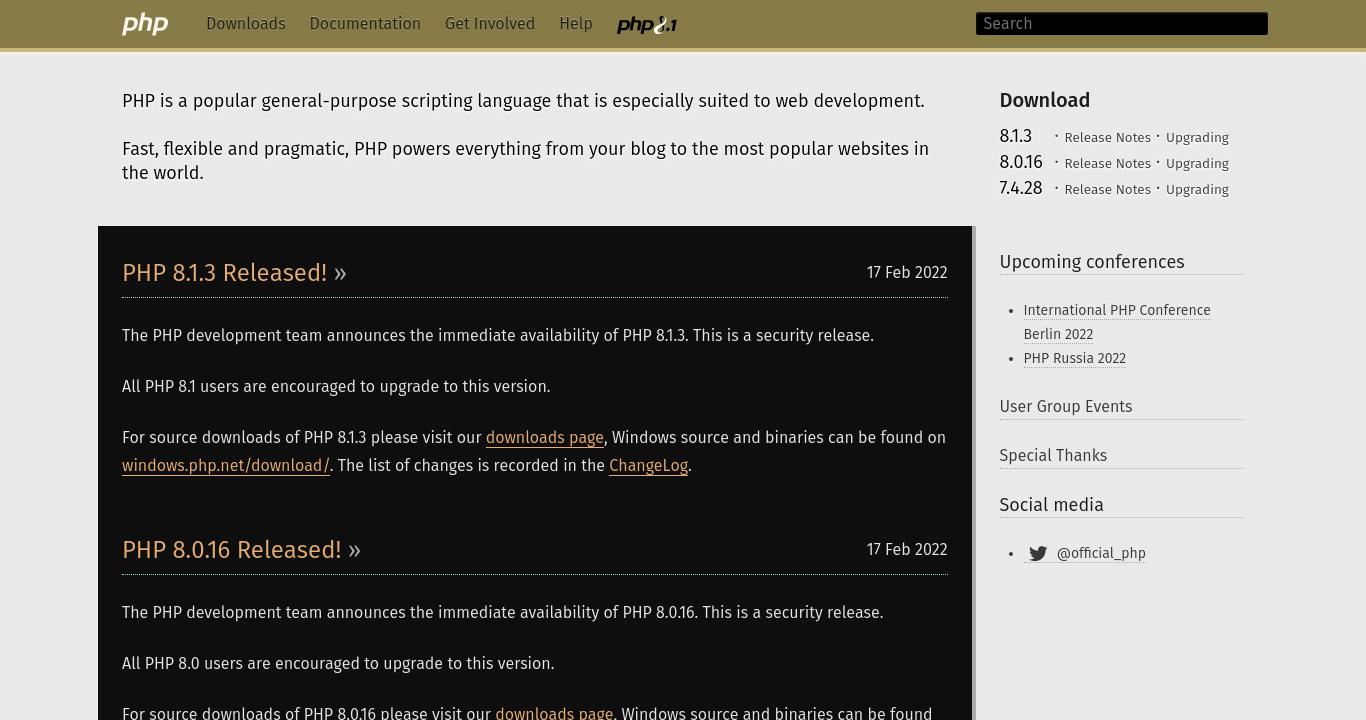Follow the downloads page link for 8.1.3
The height and width of the screenshot is (720, 1366).
pyautogui.click(x=545, y=438)
